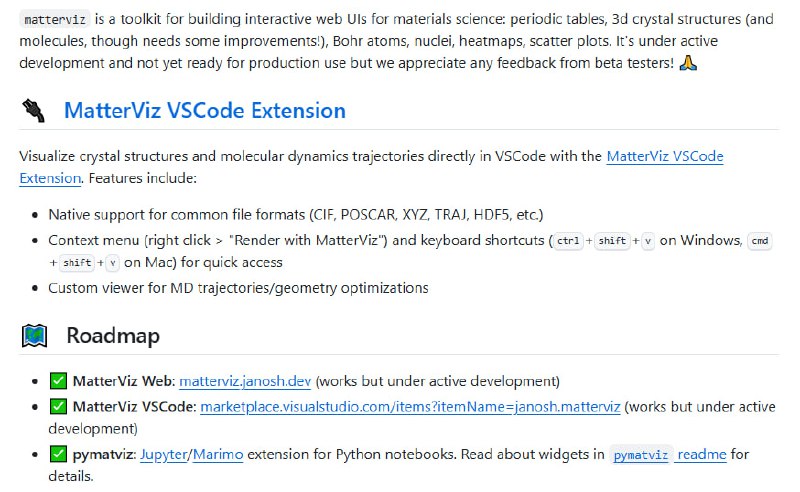The image size is (800, 492).
Task: Click the cmd key badge
Action: click(x=760, y=241)
